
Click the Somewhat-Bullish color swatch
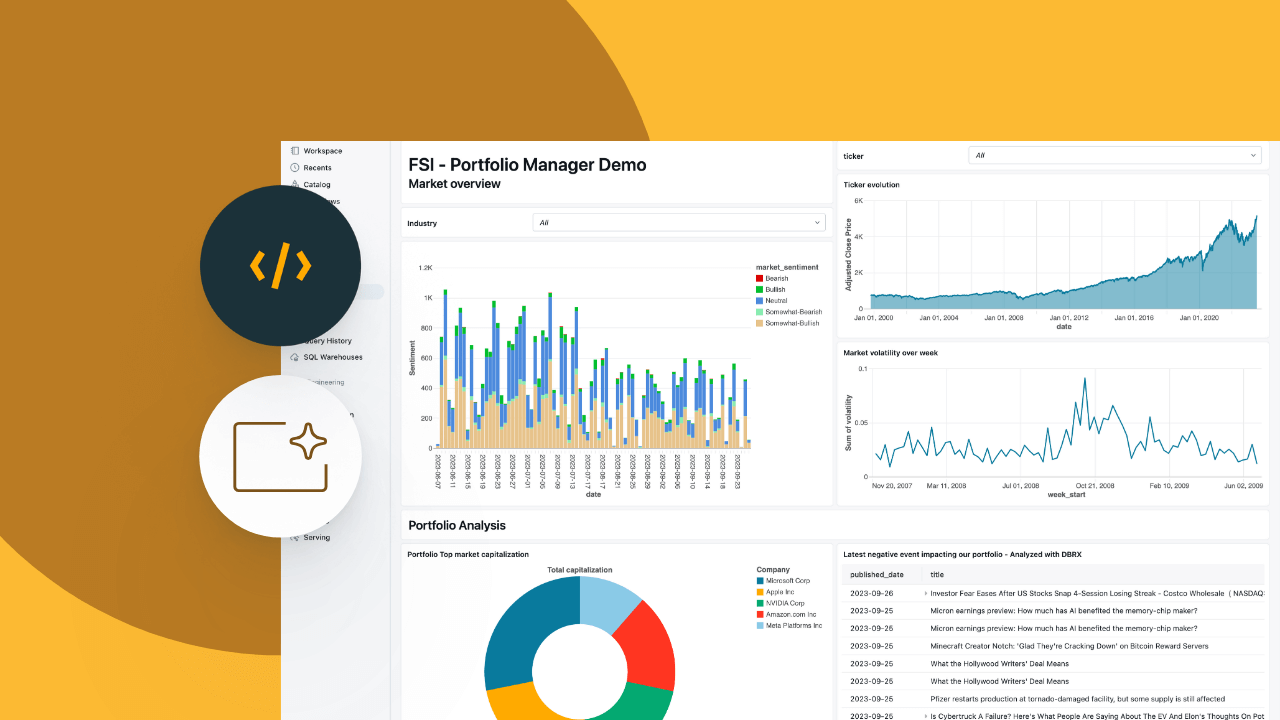pos(758,321)
